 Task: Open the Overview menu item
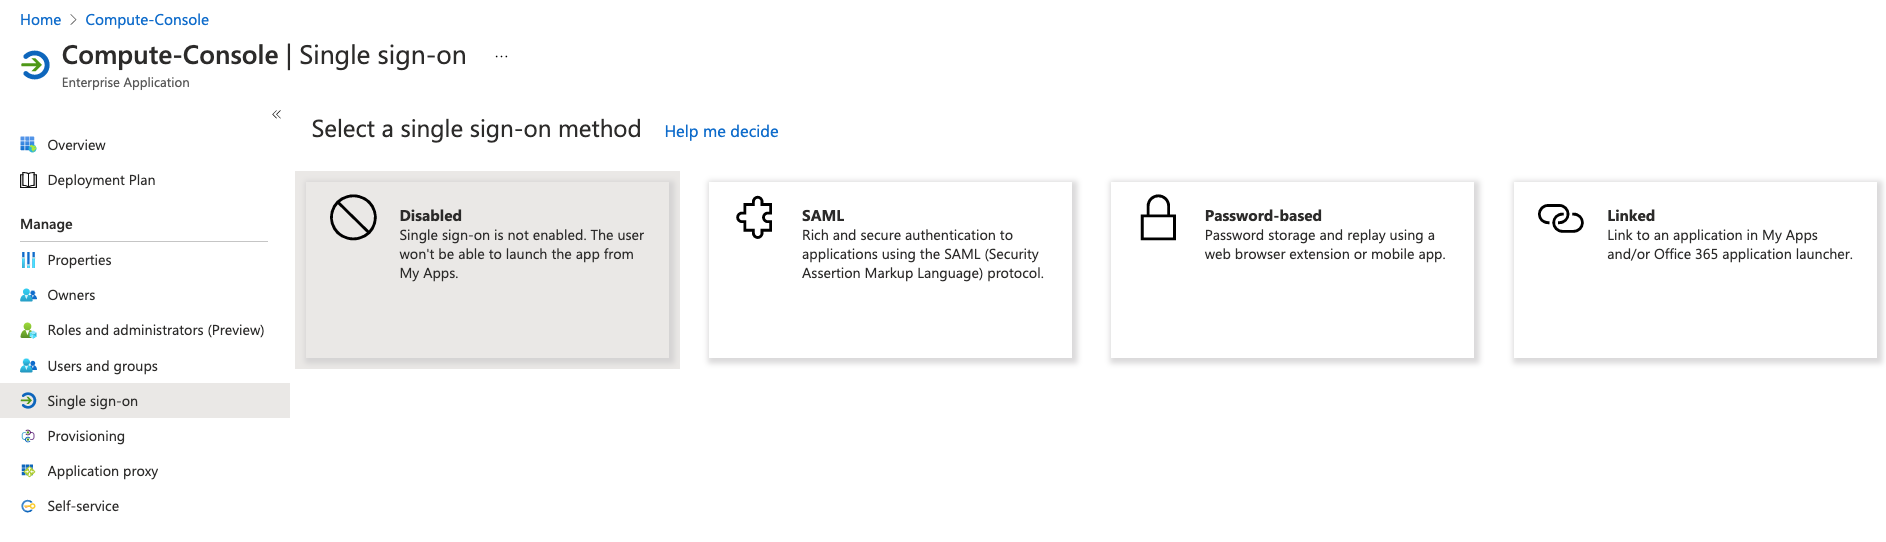(x=145, y=145)
